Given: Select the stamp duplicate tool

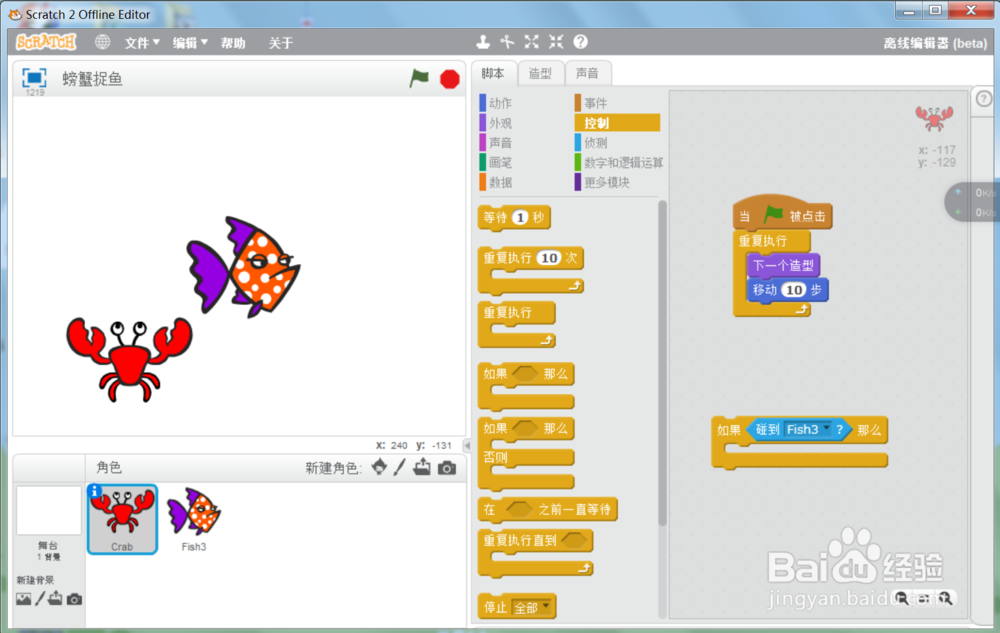Looking at the screenshot, I should coord(483,42).
